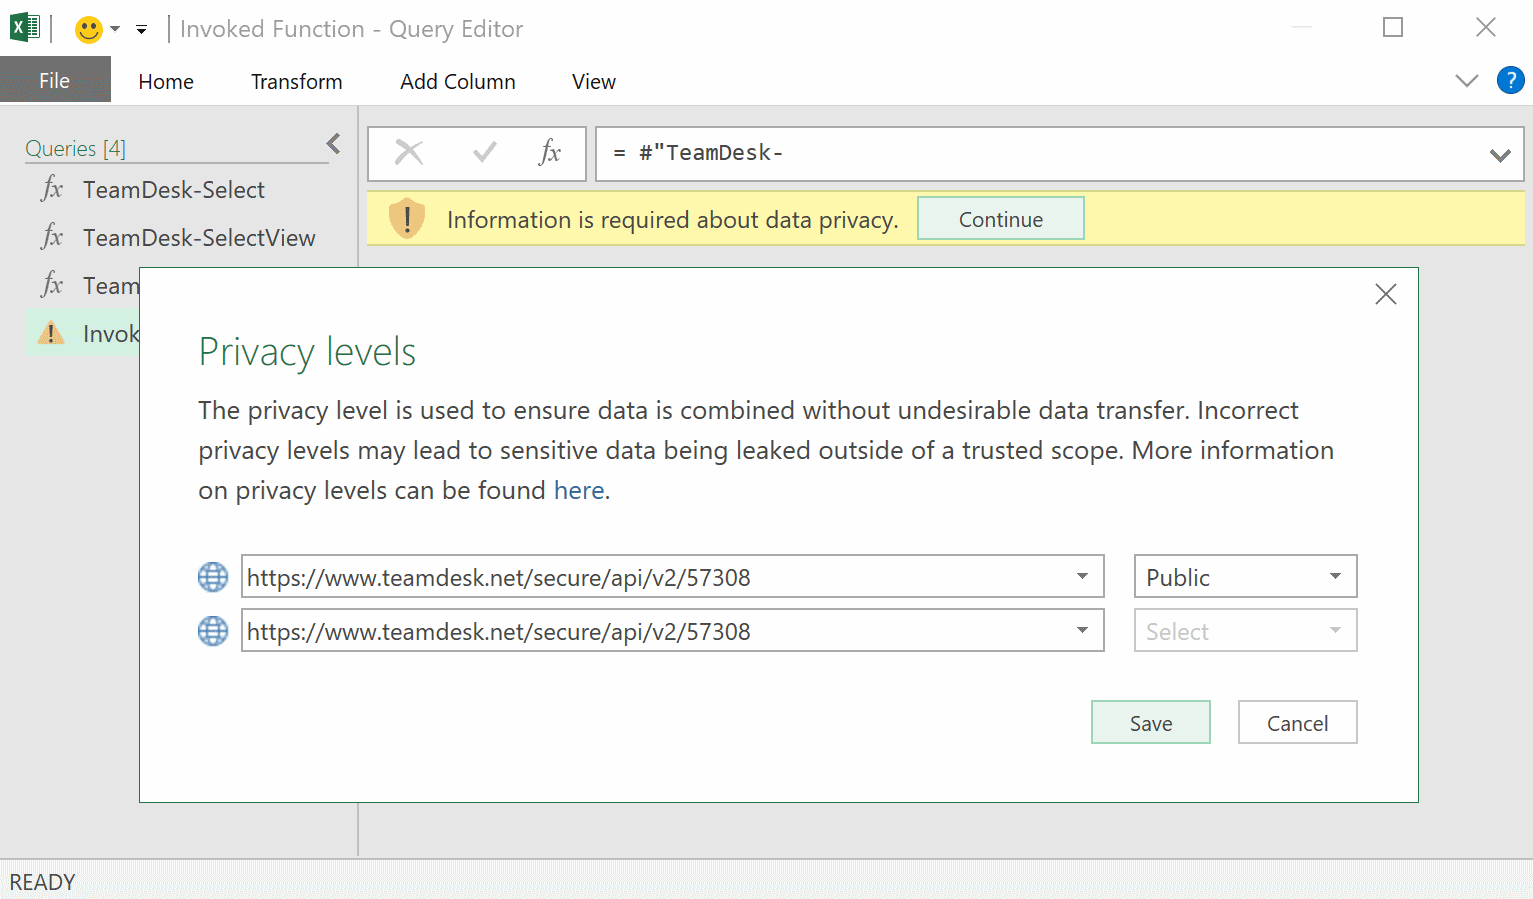1533x899 pixels.
Task: Expand the first TeamDesk URL dropdown
Action: [x=1082, y=577]
